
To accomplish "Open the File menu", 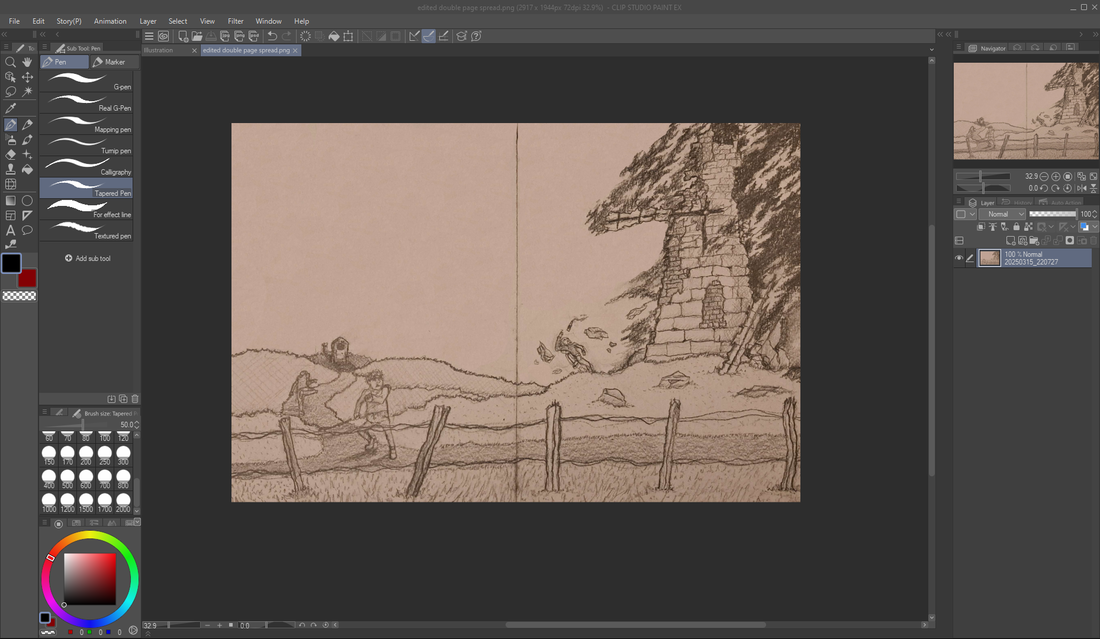I will [14, 21].
